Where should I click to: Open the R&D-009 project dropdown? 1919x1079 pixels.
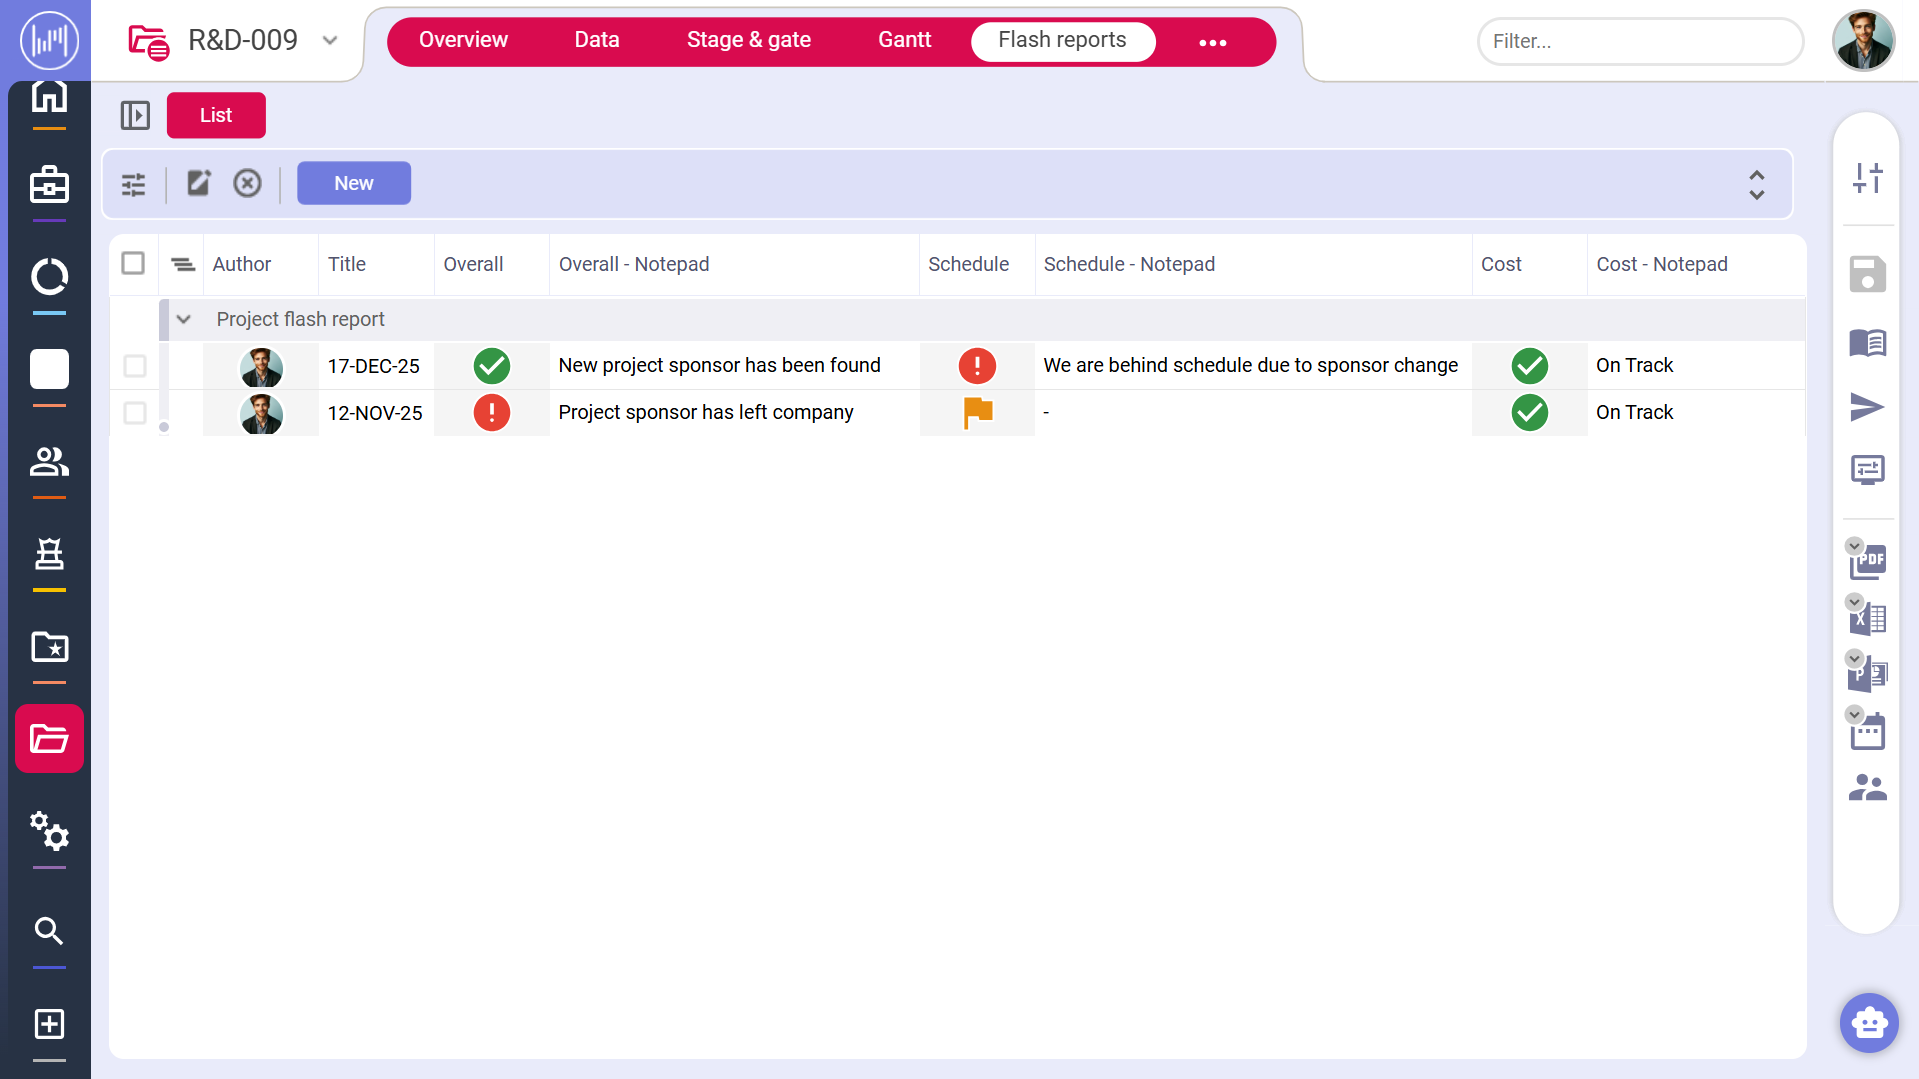pos(330,41)
